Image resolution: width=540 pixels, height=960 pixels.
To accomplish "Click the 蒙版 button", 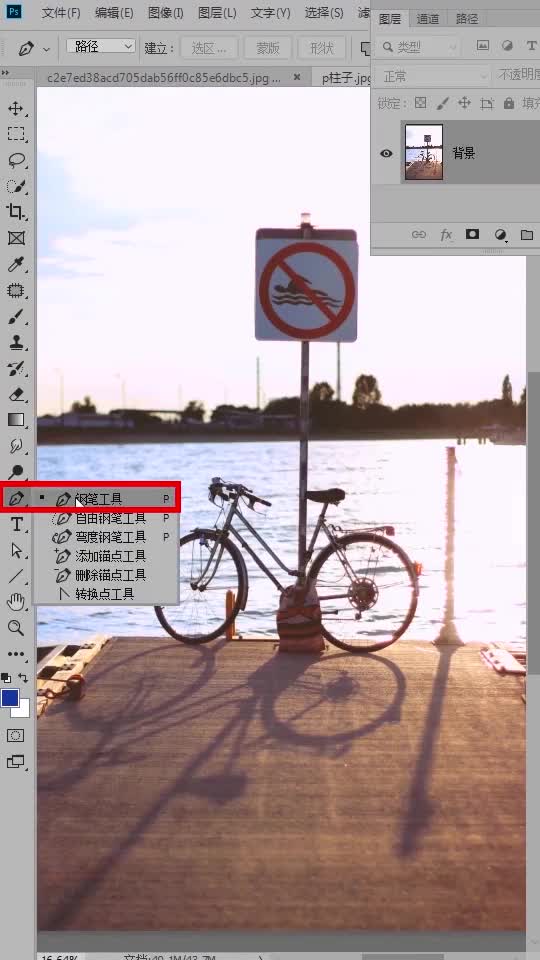I will (268, 48).
